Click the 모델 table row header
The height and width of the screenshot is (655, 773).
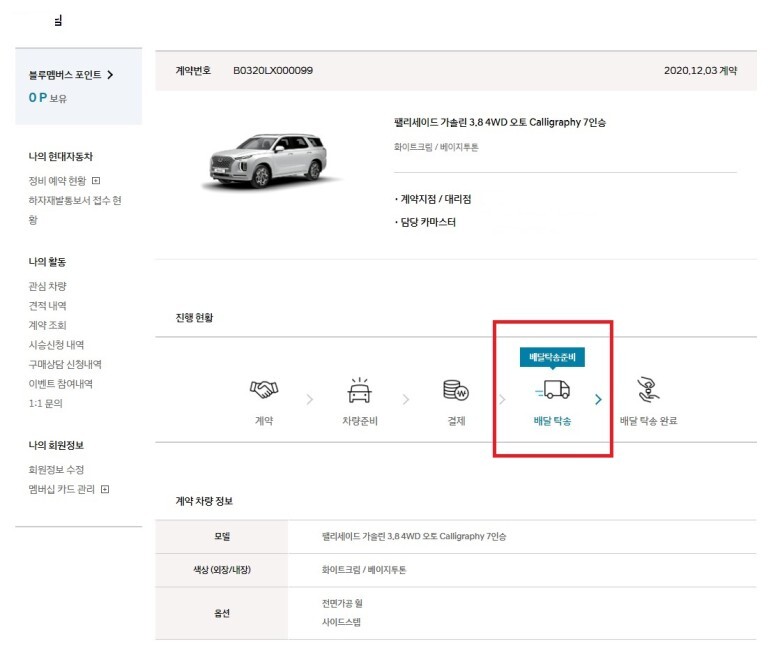coord(222,537)
